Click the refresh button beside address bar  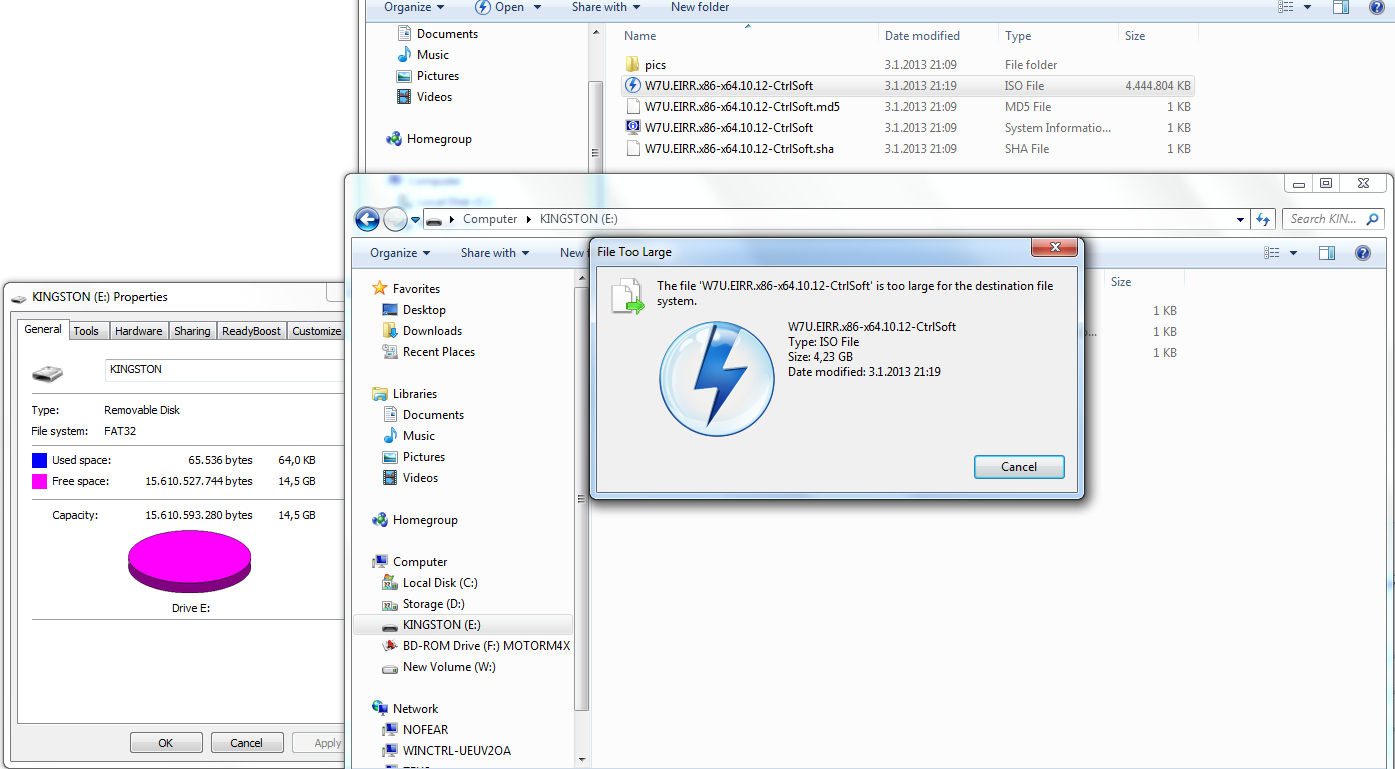click(1263, 219)
